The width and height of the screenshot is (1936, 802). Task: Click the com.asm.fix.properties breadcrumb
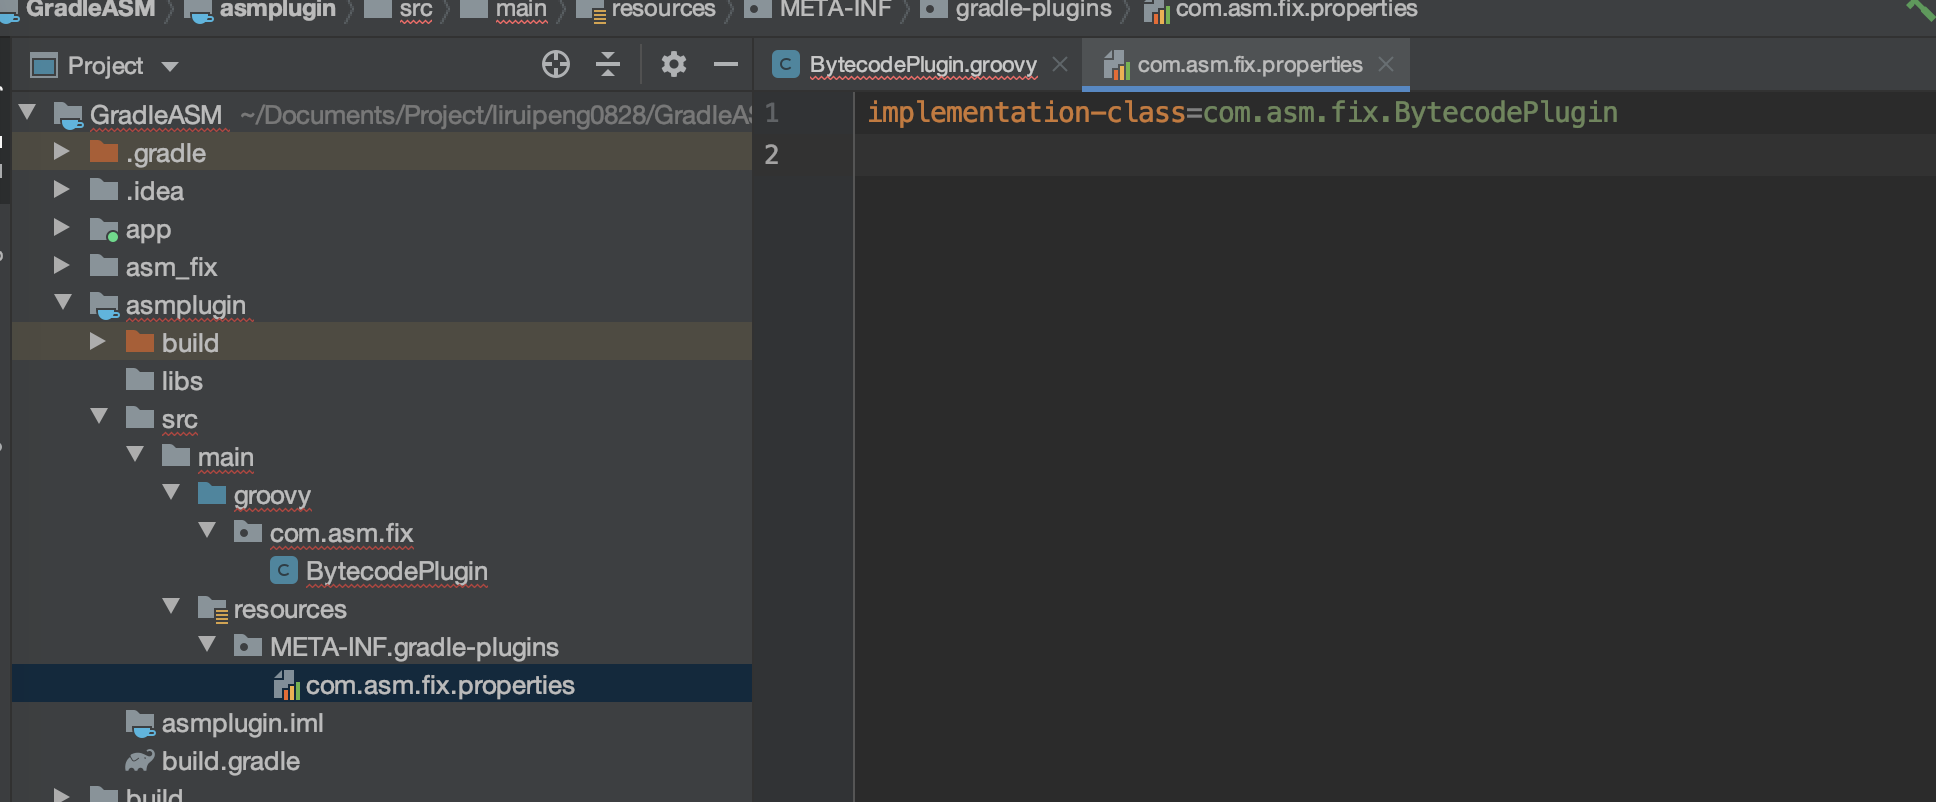(x=1296, y=10)
